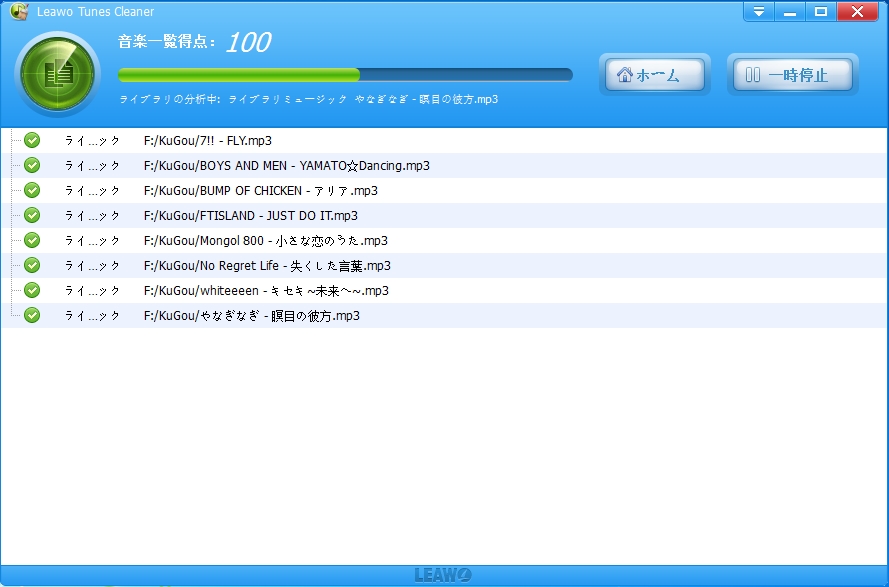Select F:/KuGou/Mongol 800 - 小さな恋のうた.mp3
889x587 pixels.
click(x=266, y=240)
